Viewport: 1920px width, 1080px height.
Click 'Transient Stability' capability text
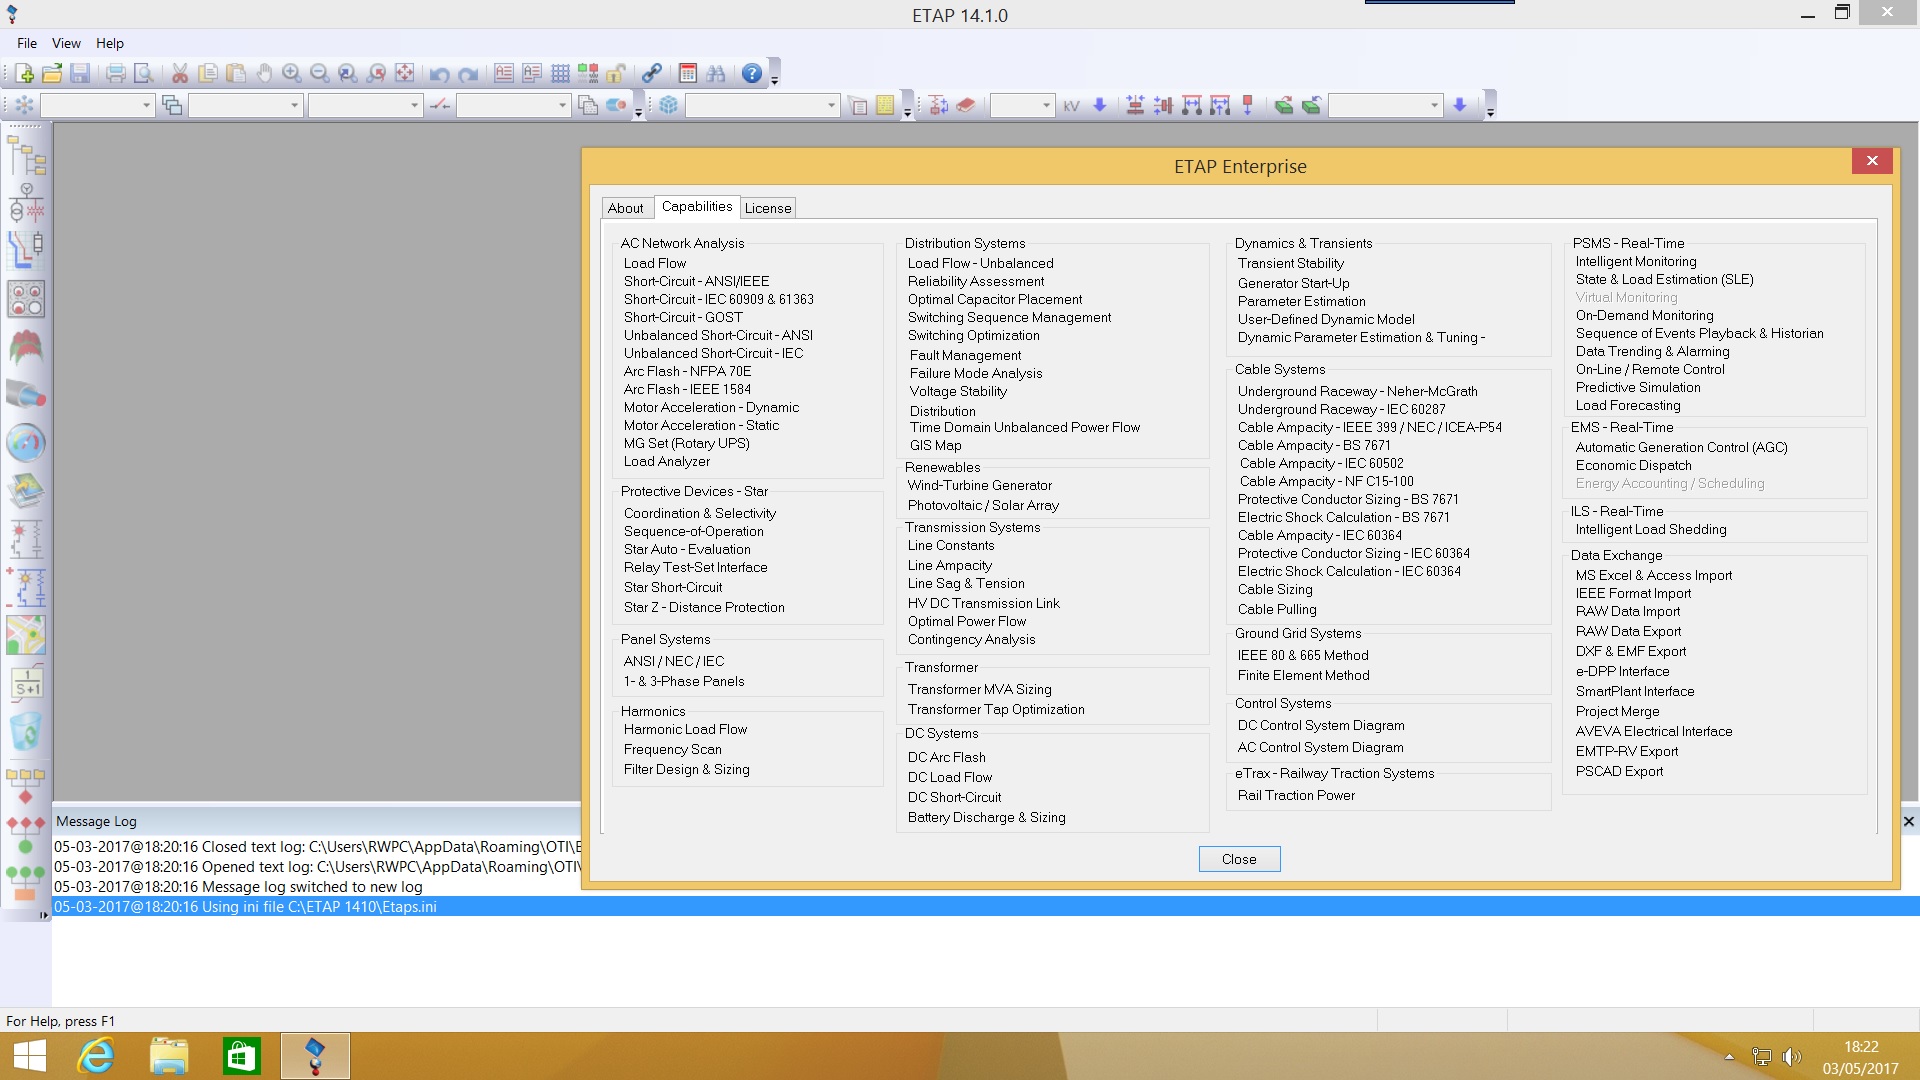pos(1291,263)
